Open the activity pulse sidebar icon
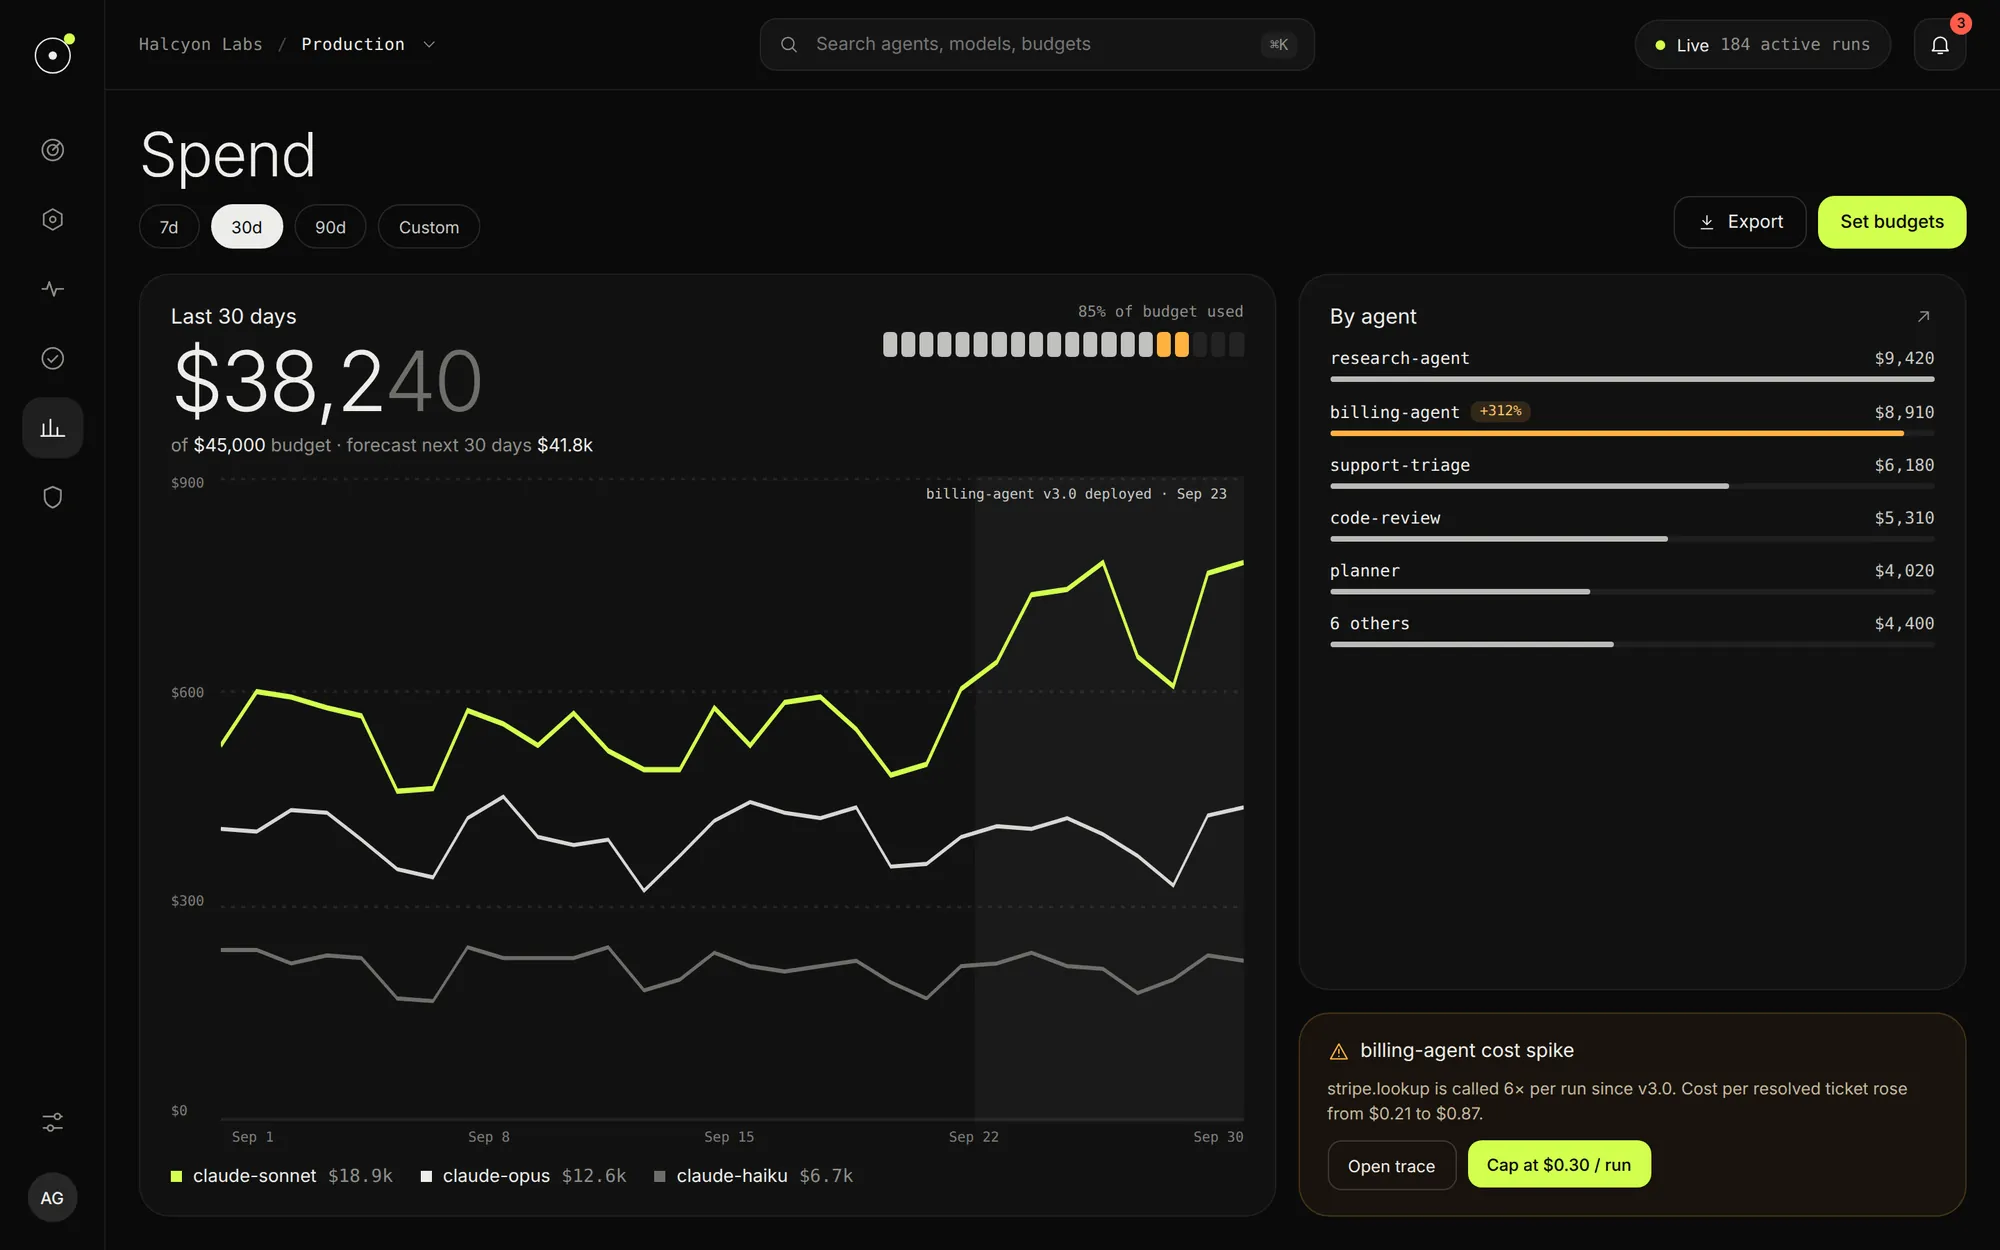Image resolution: width=2000 pixels, height=1250 pixels. (53, 289)
